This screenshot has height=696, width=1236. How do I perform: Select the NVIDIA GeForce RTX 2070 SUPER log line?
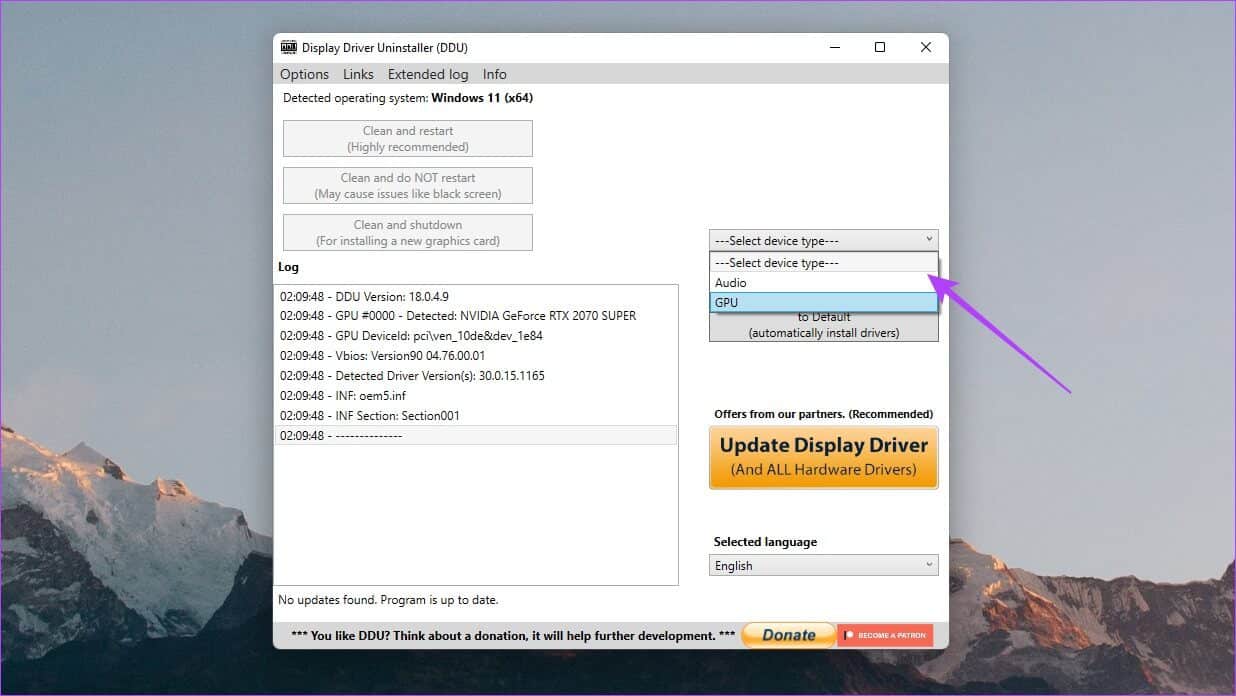click(475, 316)
